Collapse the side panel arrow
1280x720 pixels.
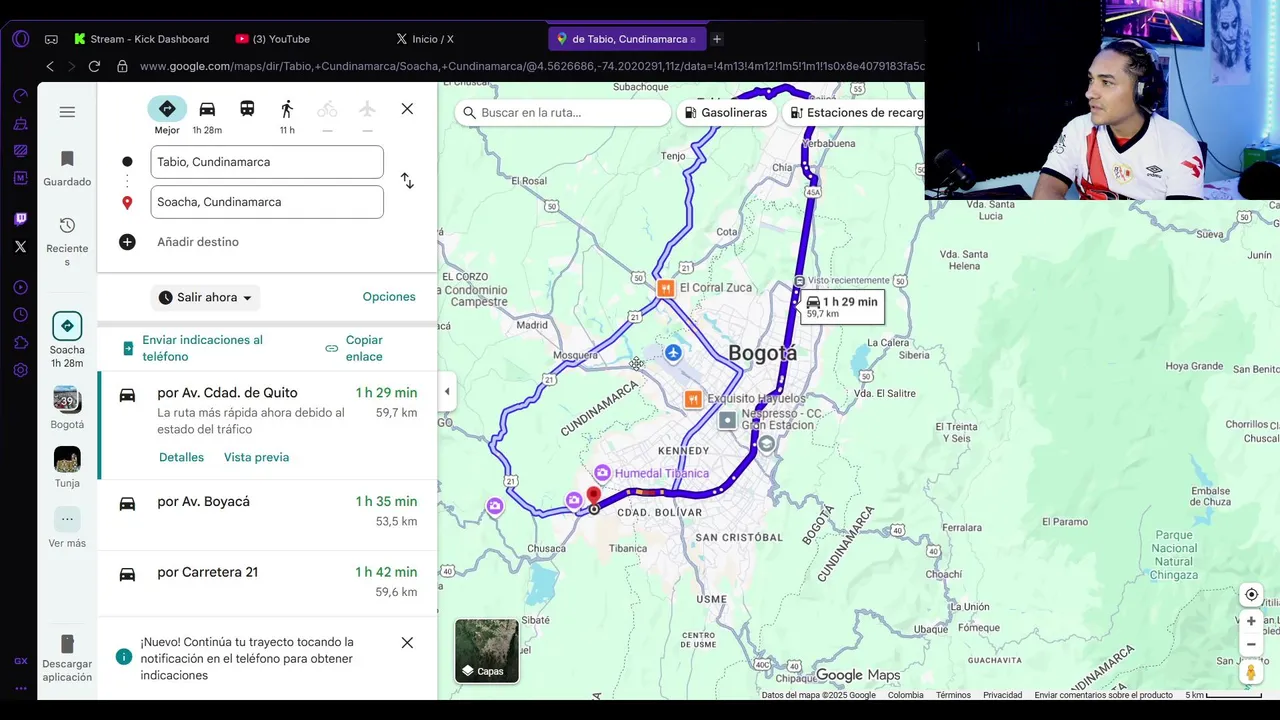[447, 391]
